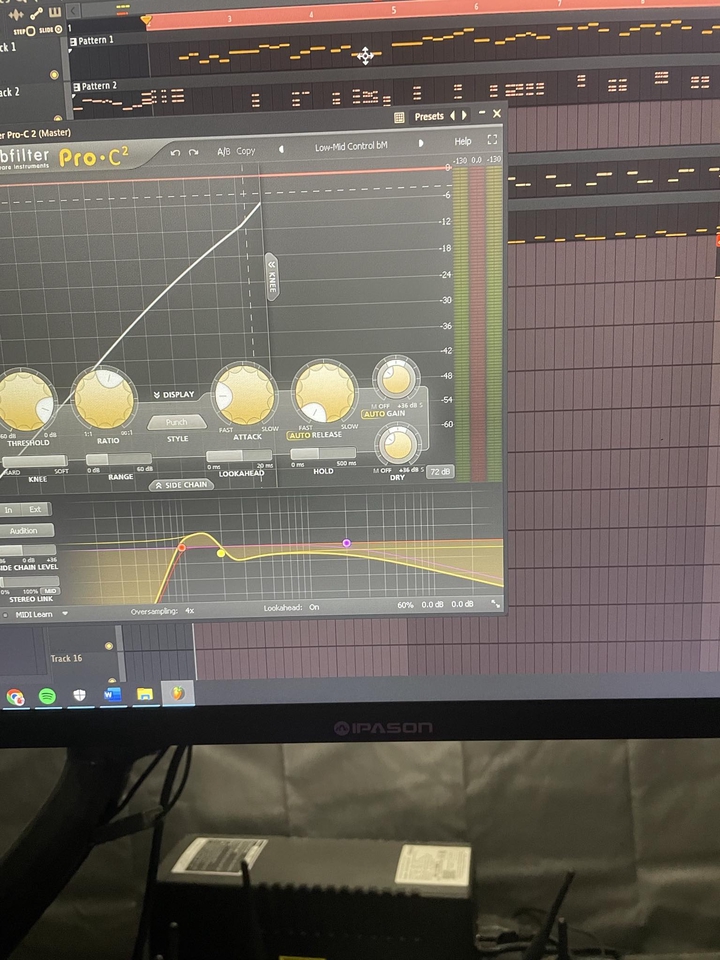The width and height of the screenshot is (720, 960).
Task: Click the Lookahead slider
Action: 239,456
